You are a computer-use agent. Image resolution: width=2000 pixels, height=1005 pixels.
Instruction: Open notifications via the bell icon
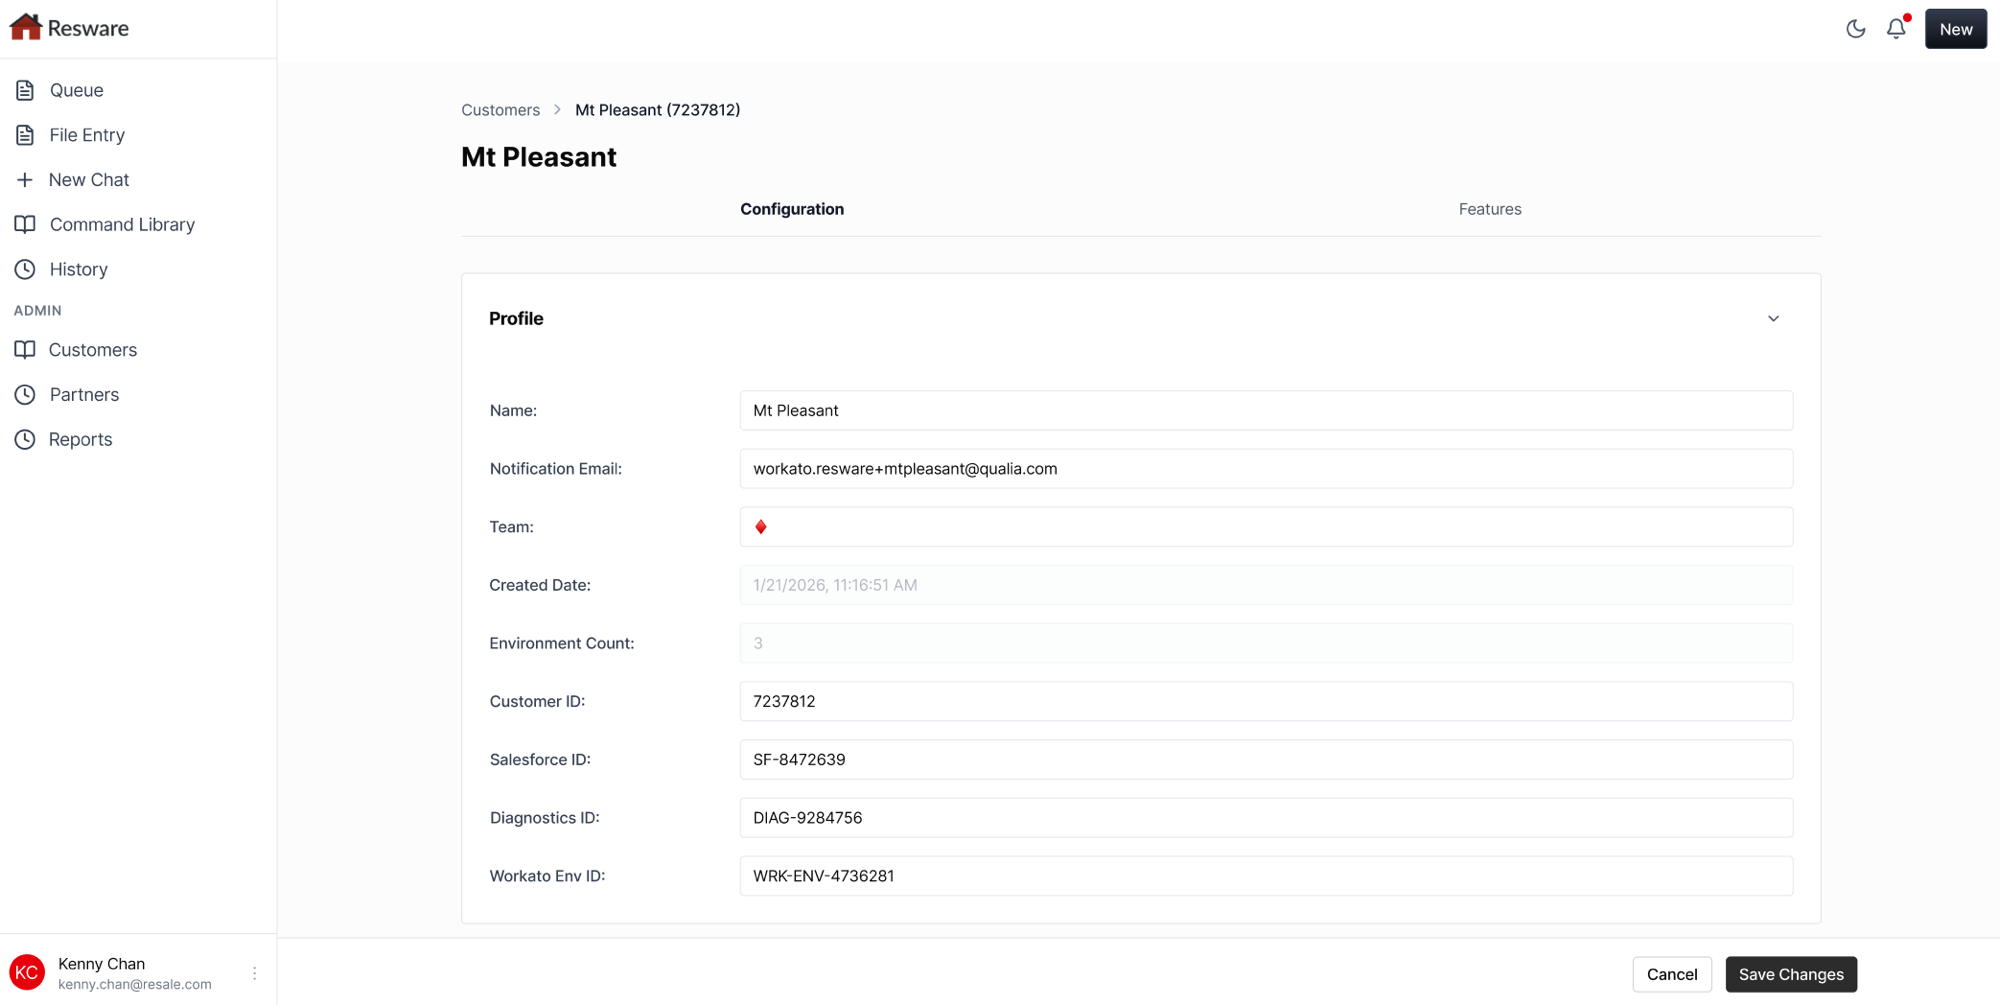1896,29
